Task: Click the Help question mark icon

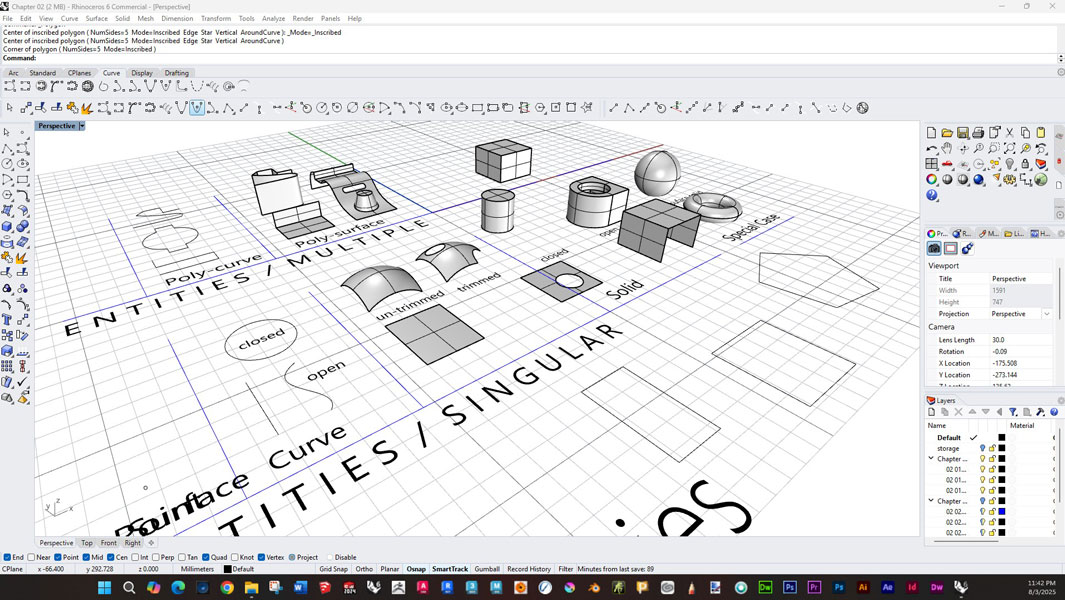Action: [932, 196]
